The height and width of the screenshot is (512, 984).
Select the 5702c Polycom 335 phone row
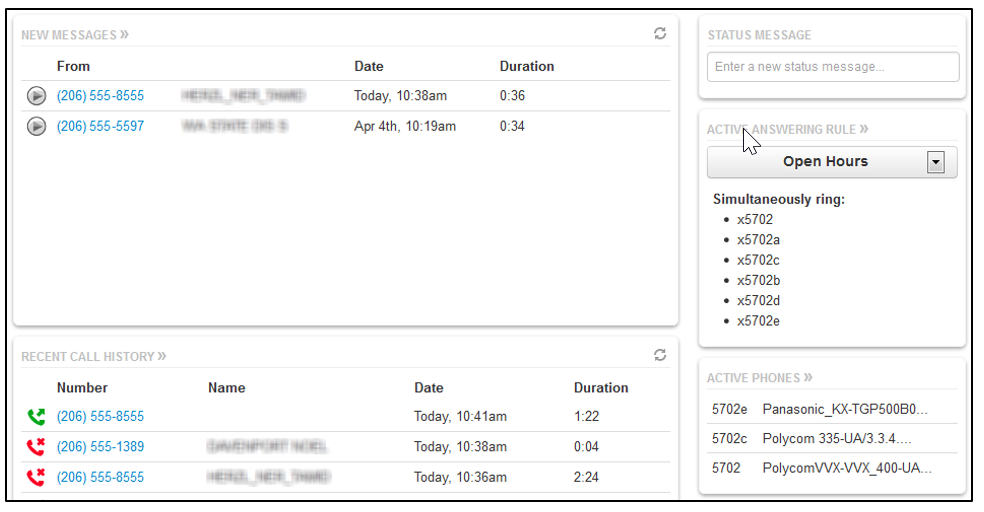coord(832,438)
